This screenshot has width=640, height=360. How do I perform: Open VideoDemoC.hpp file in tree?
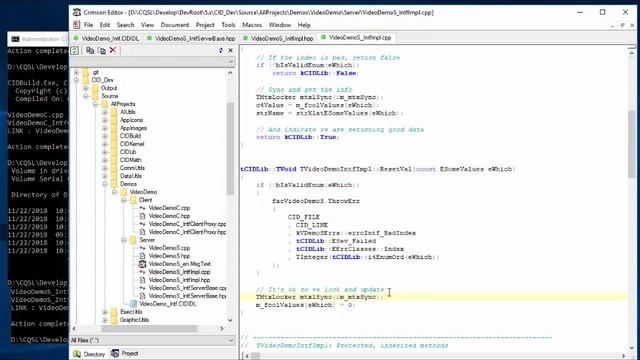[x=169, y=216]
